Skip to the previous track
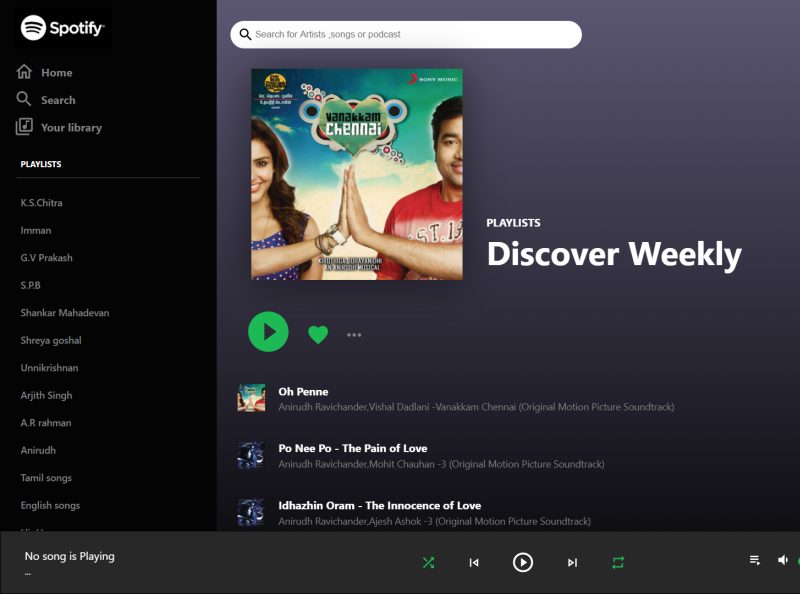 (474, 562)
